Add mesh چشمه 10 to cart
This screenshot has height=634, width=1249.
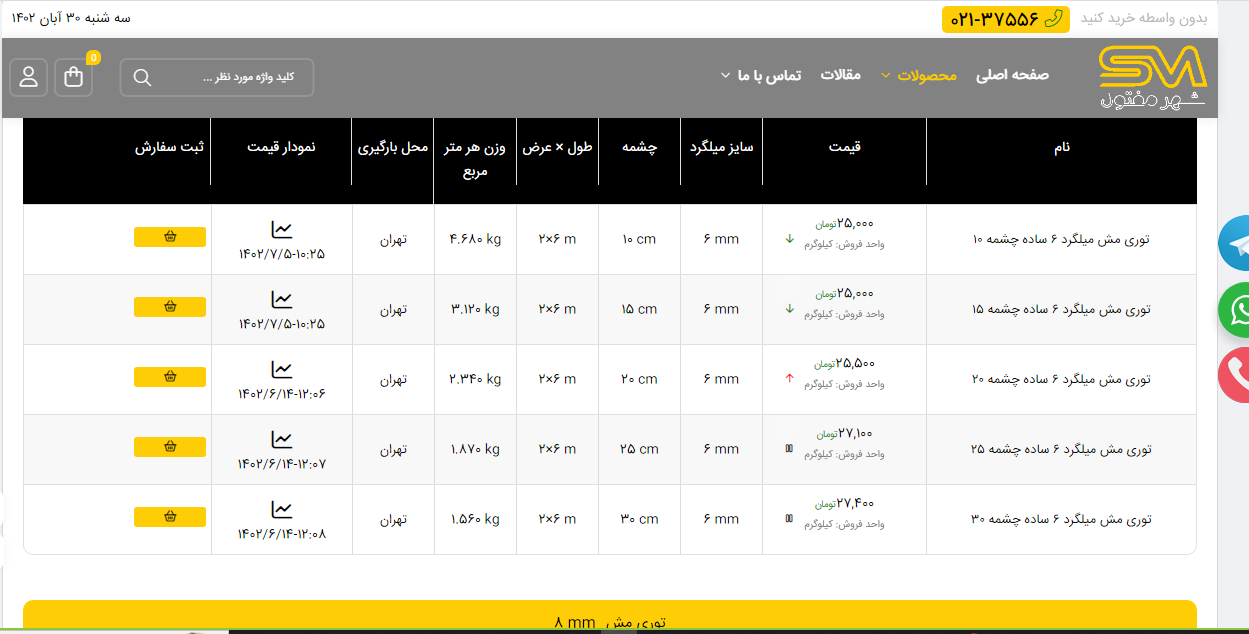[170, 237]
